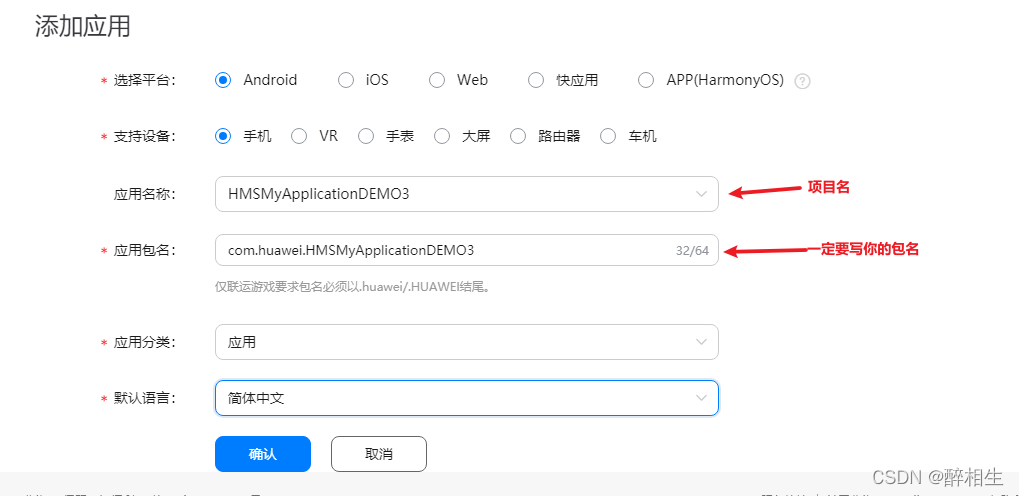Select APP(HarmonyOS) platform option

(x=645, y=80)
